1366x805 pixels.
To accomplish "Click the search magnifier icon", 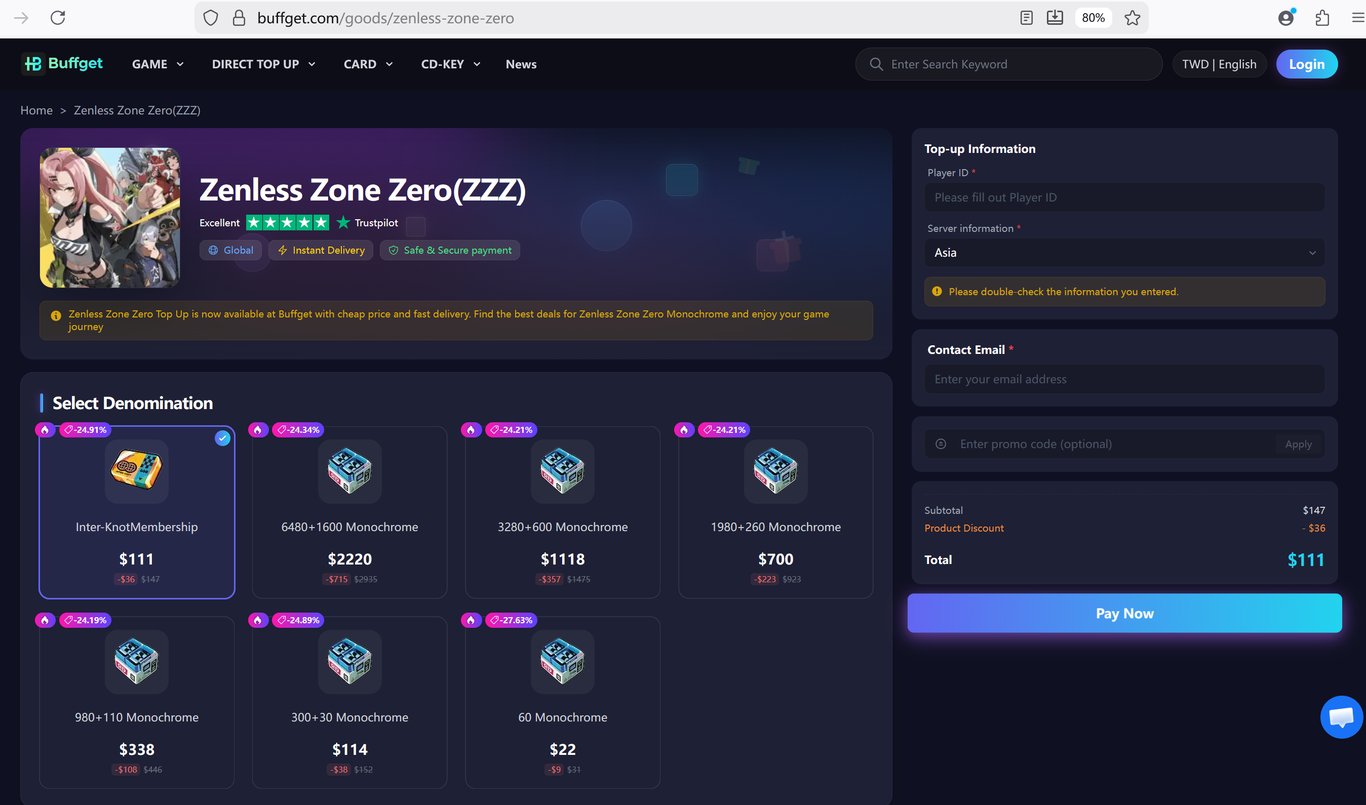I will (x=876, y=64).
